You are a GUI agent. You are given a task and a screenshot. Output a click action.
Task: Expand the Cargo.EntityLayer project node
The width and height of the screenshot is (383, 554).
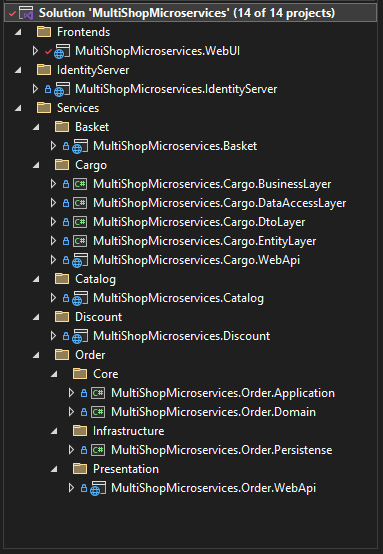53,241
